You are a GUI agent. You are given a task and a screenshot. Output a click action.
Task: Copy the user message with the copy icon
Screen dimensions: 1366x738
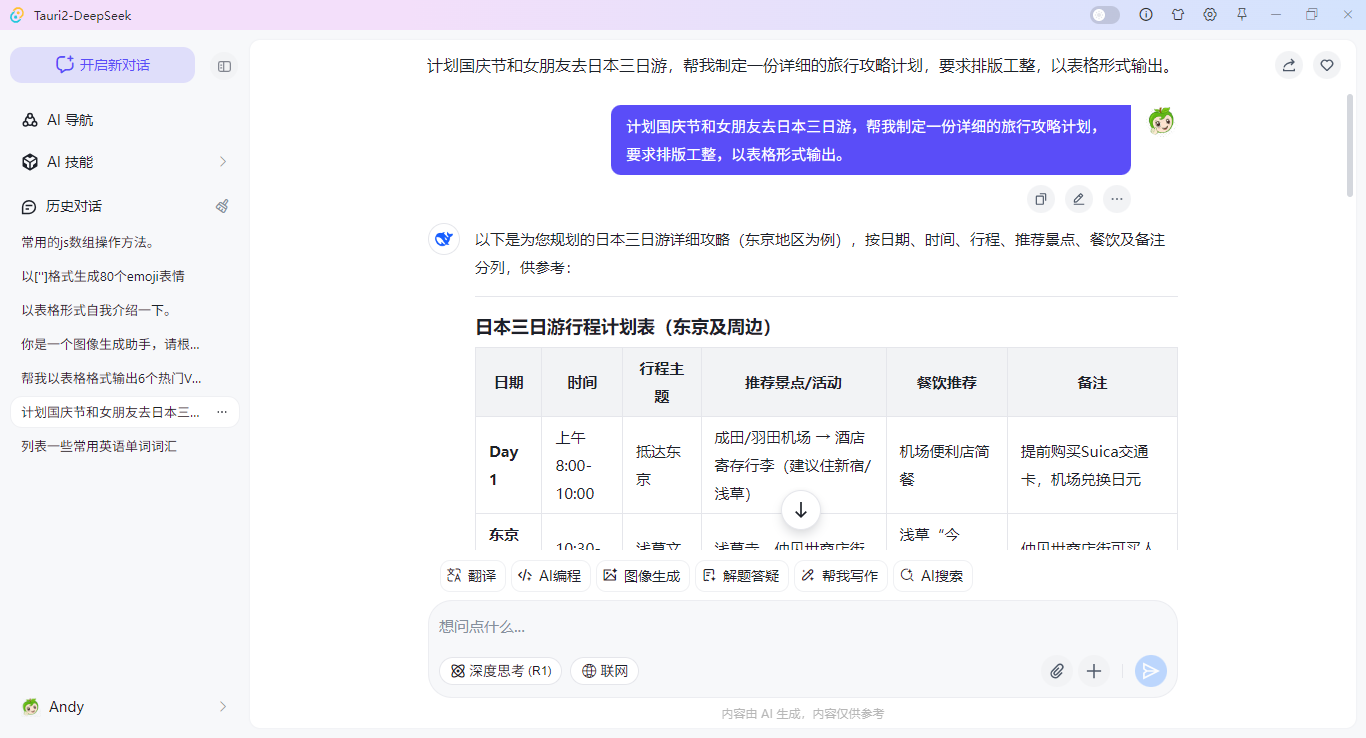point(1040,199)
